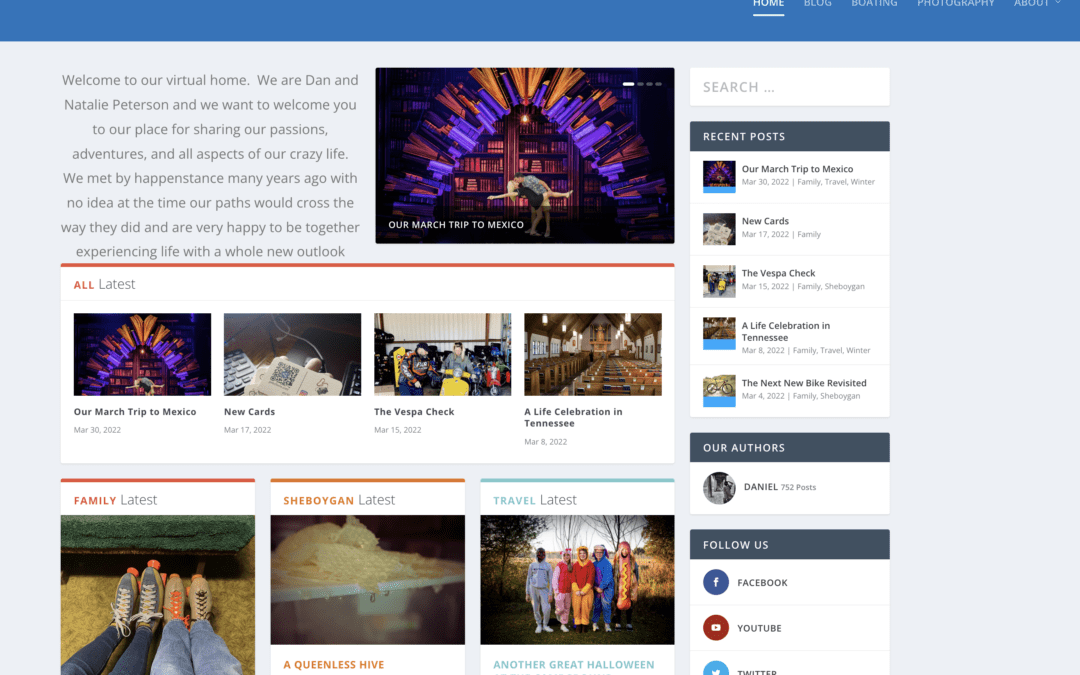1080x675 pixels.
Task: Click Sheboygan category under The Next New Bike
Action: point(840,396)
